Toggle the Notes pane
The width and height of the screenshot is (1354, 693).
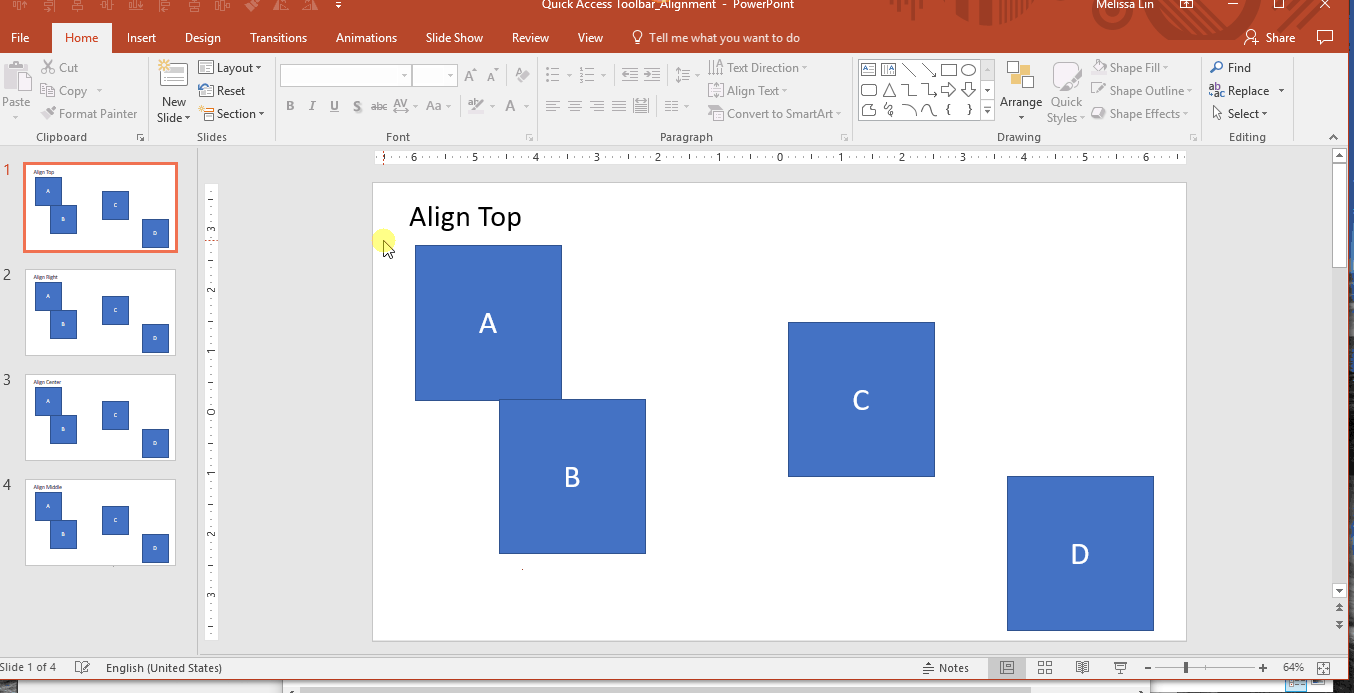click(x=944, y=668)
